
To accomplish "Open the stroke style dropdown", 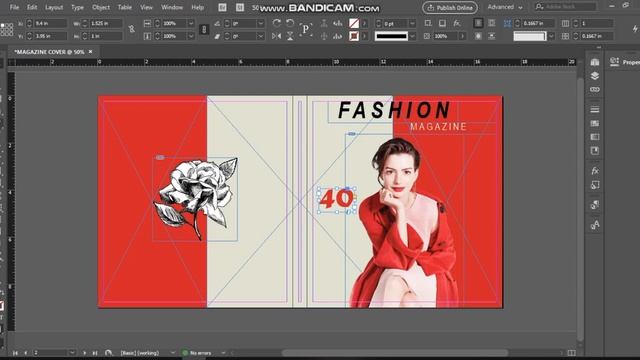I will [412, 36].
